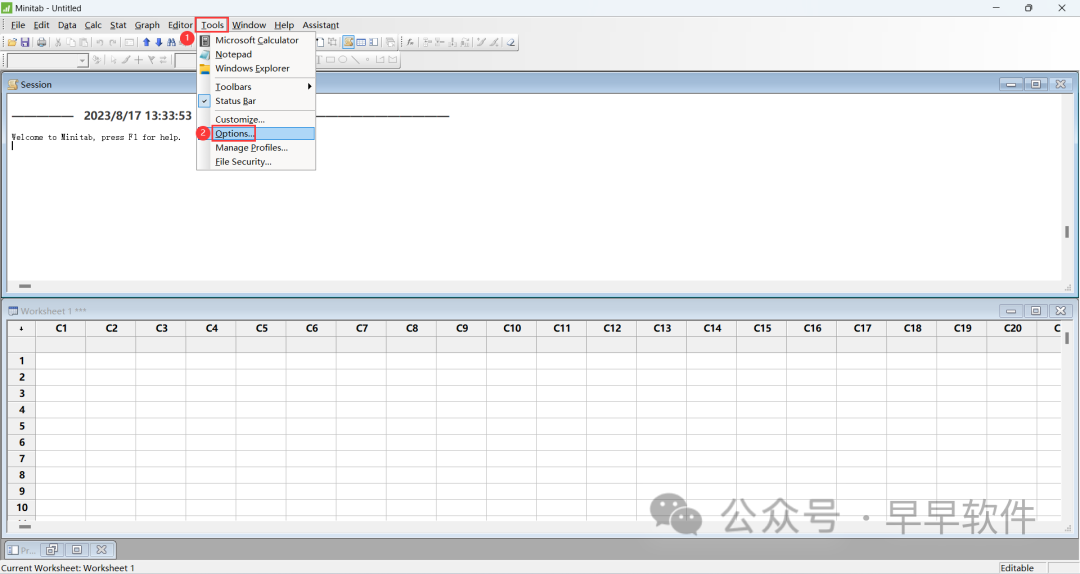Click the Open Project folder icon

[12, 42]
